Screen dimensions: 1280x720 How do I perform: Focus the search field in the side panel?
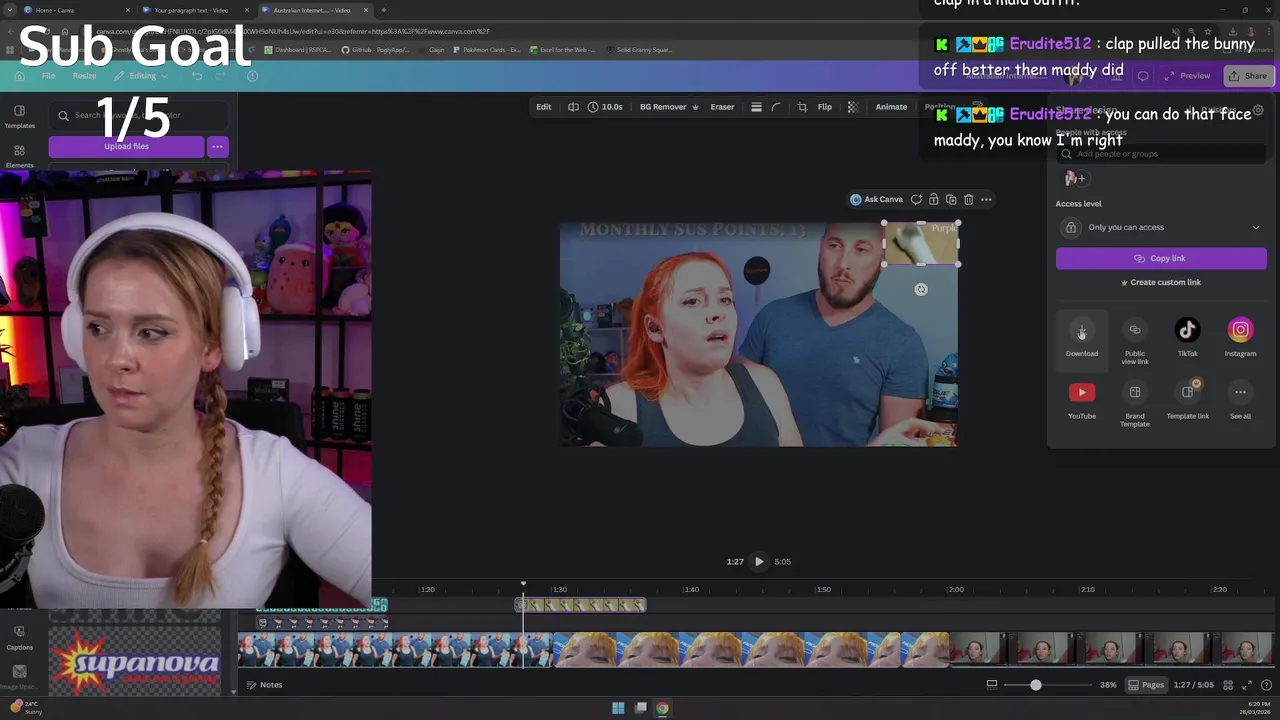(137, 116)
